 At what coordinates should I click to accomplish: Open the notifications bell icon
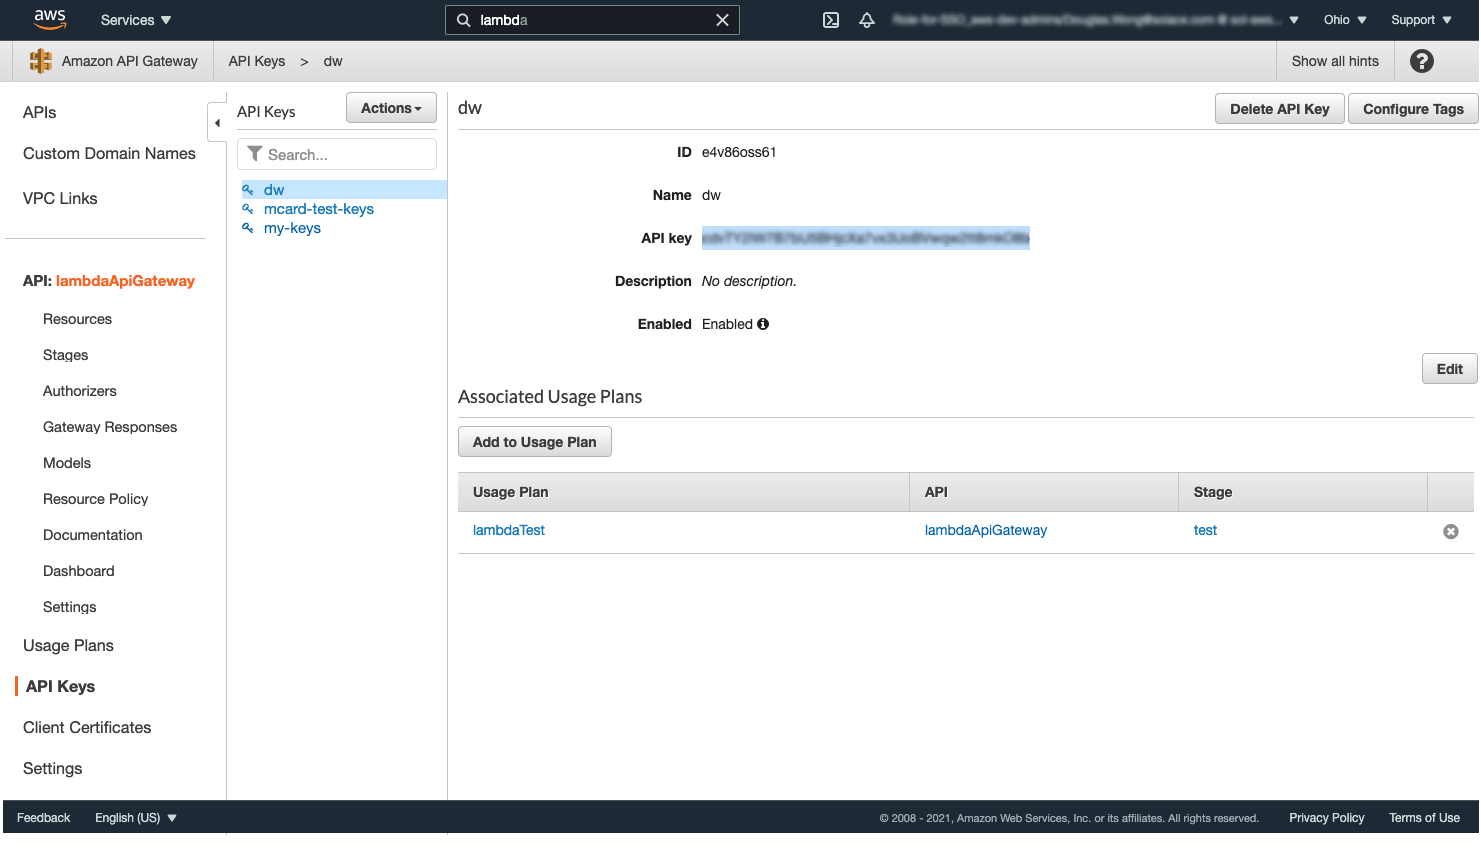pos(867,20)
